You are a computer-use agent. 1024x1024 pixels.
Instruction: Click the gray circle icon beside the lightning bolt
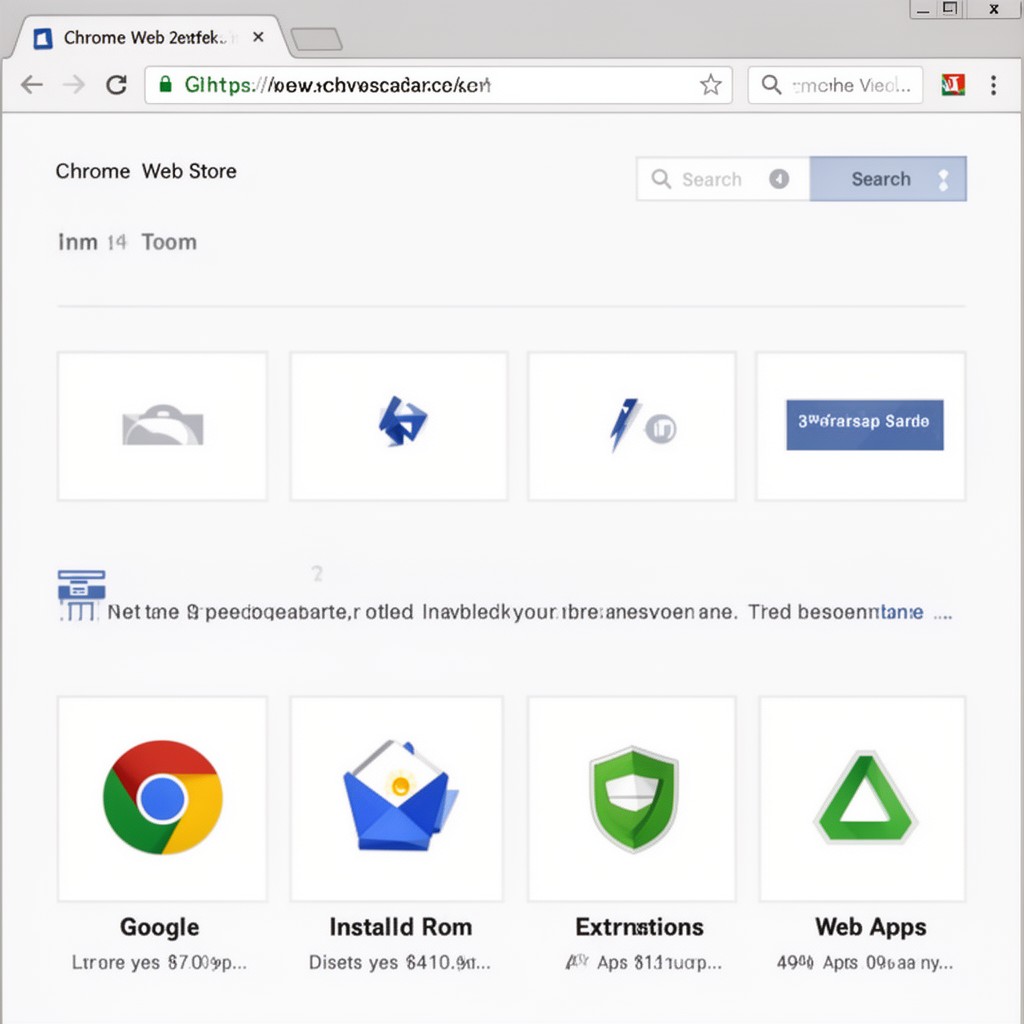[x=661, y=429]
